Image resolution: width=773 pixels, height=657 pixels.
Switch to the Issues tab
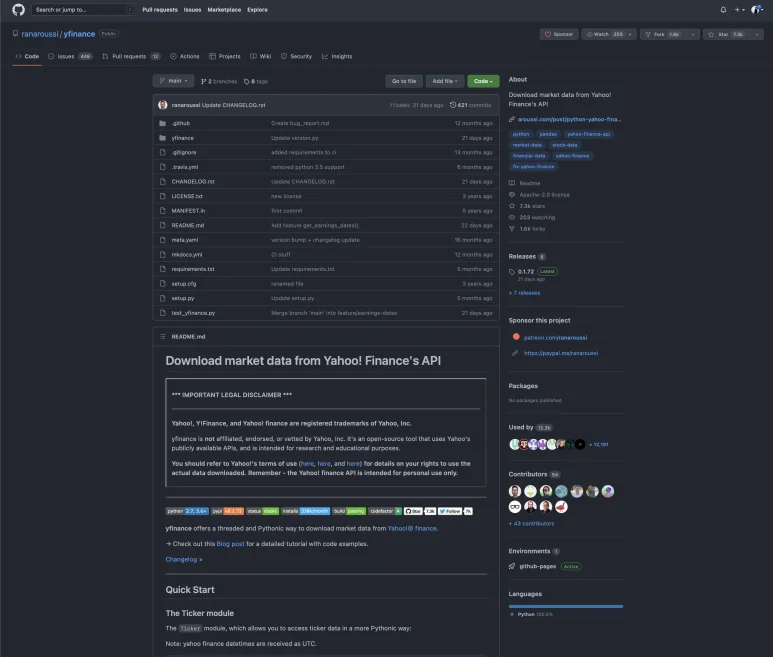(x=69, y=56)
